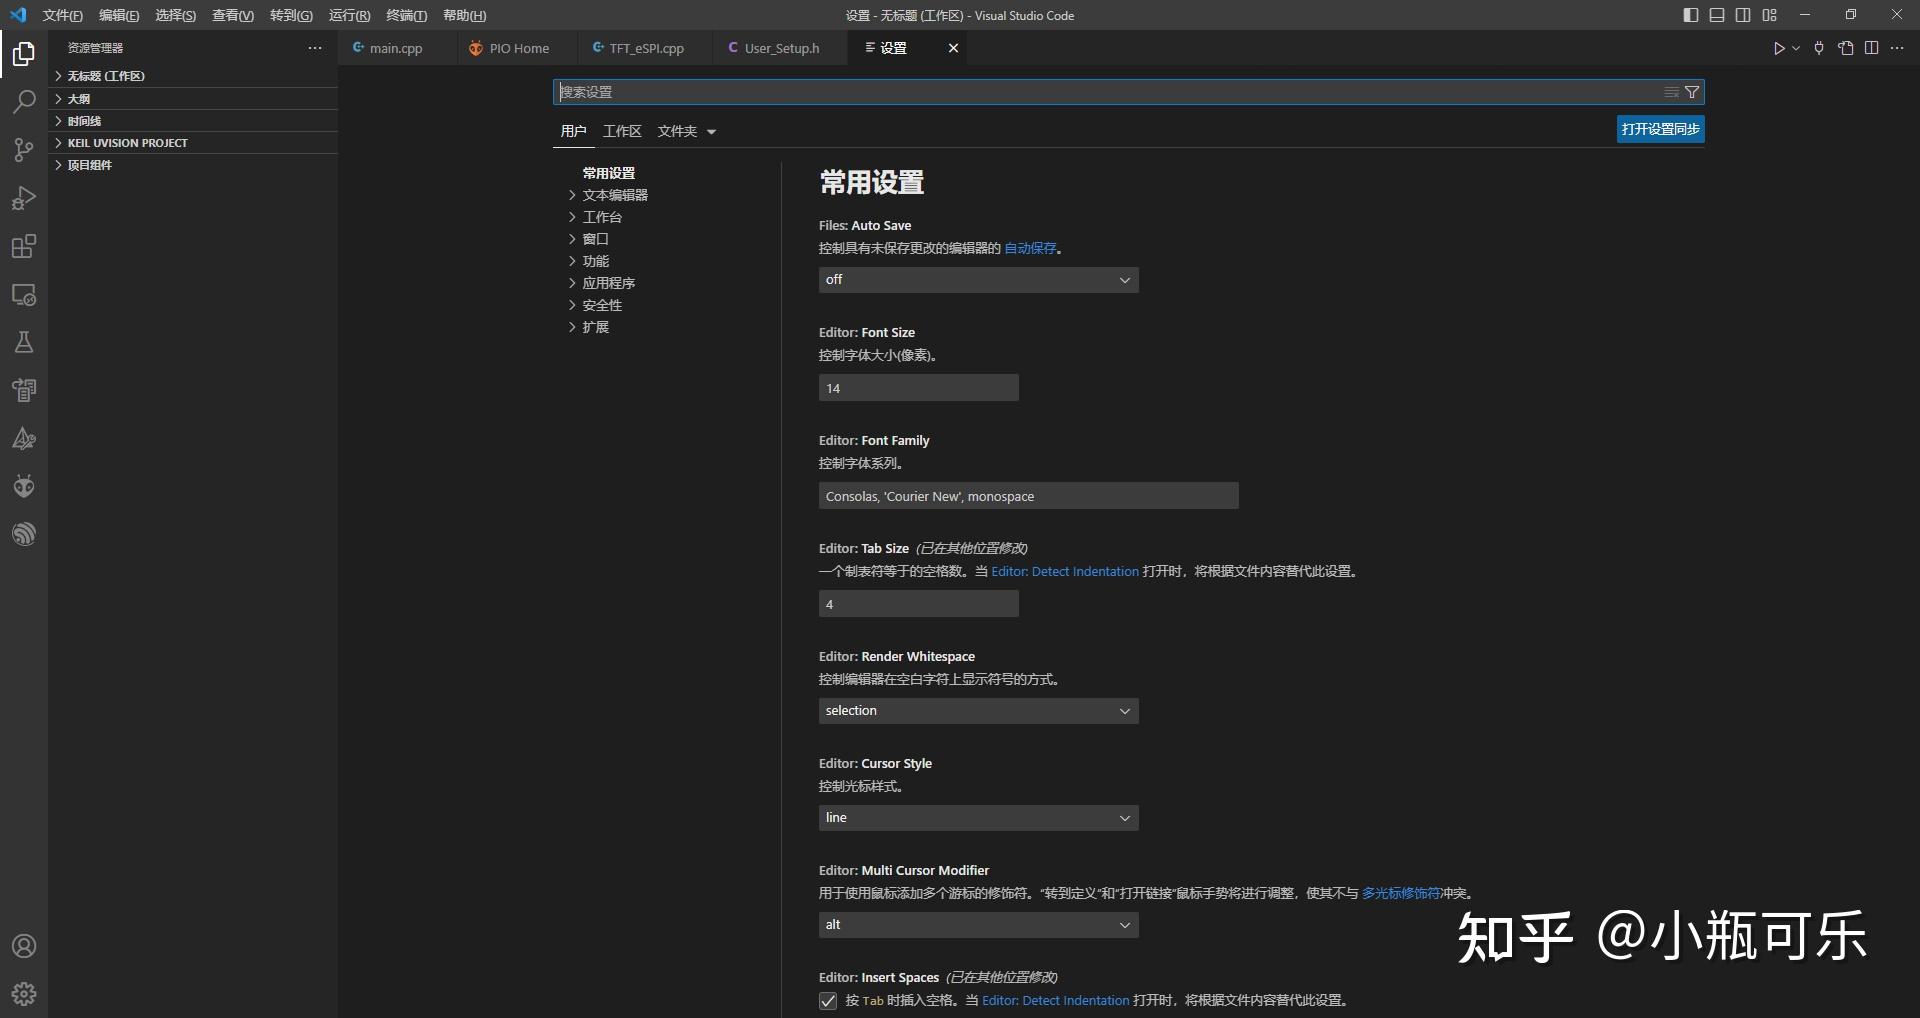Expand 无标题 (工作区) explorer section
The width and height of the screenshot is (1920, 1018).
193,76
